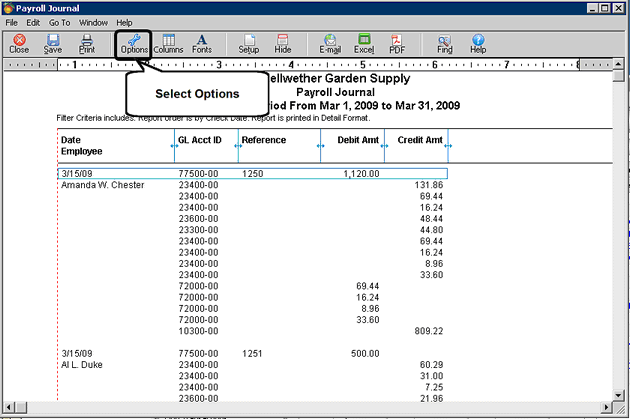Open the Find tool
Screen dimensions: 630x419
coord(445,44)
